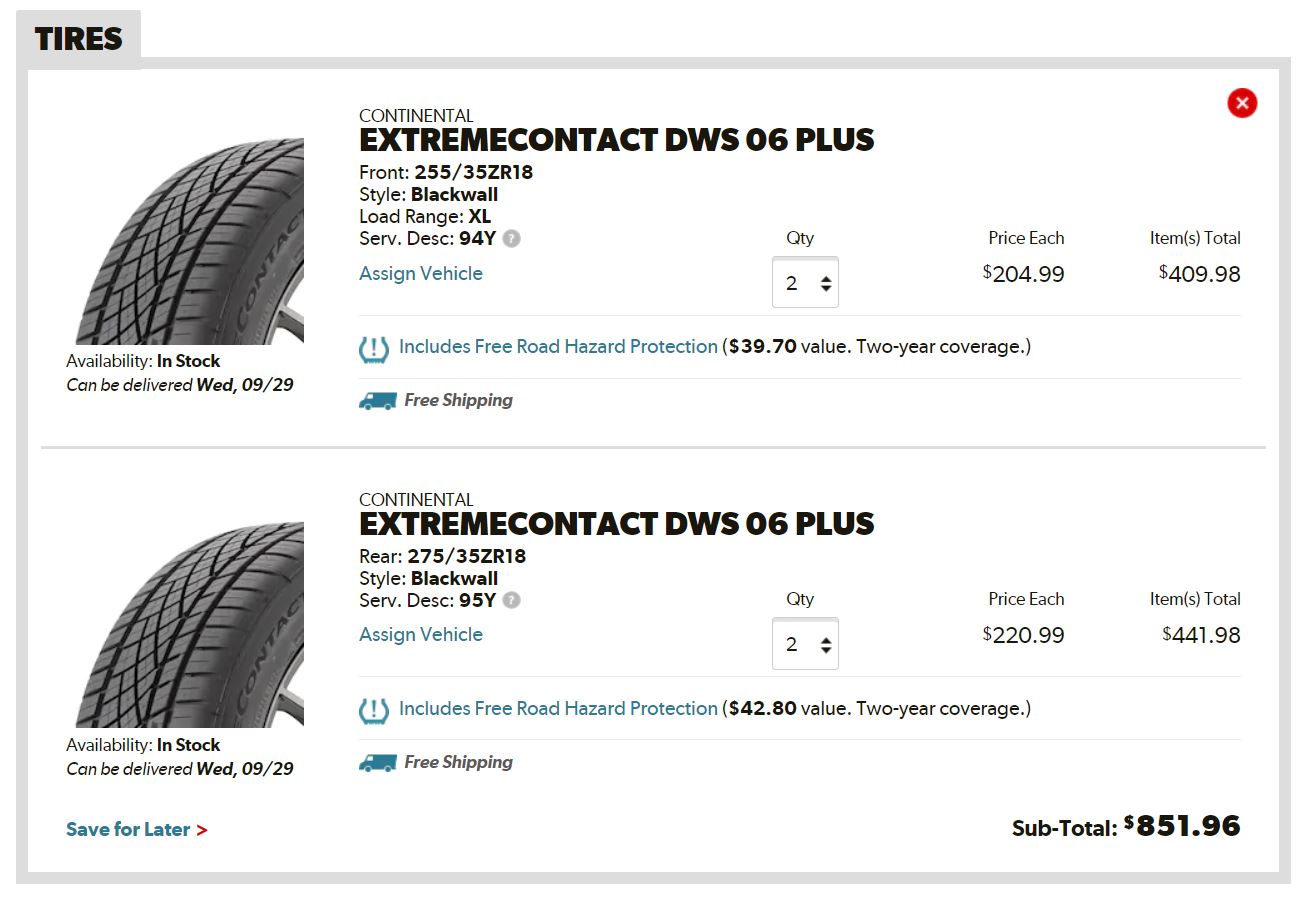Click the front tire quantity input field

point(795,284)
